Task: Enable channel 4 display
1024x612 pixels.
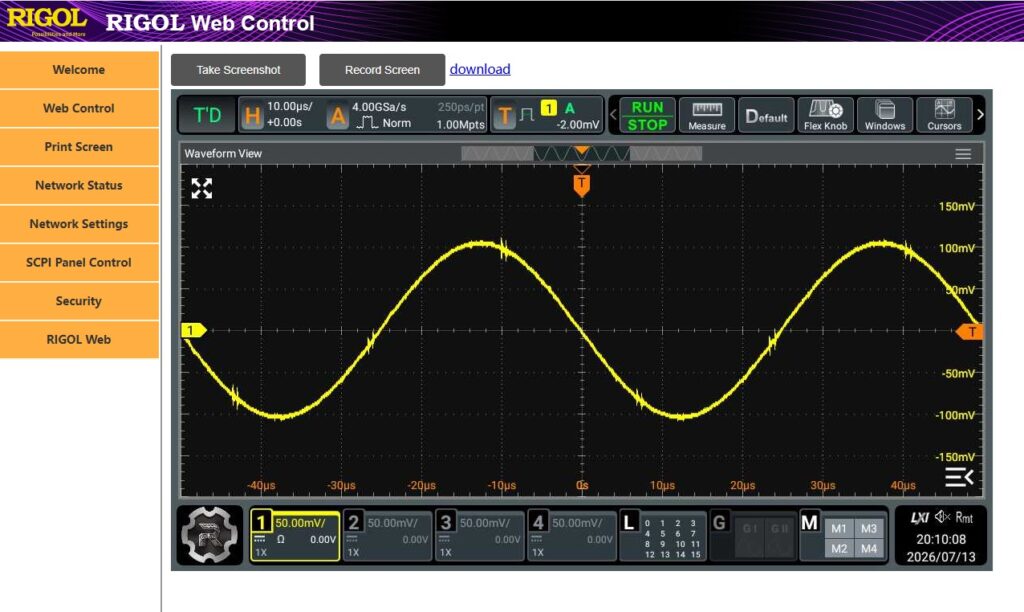Action: pos(571,536)
